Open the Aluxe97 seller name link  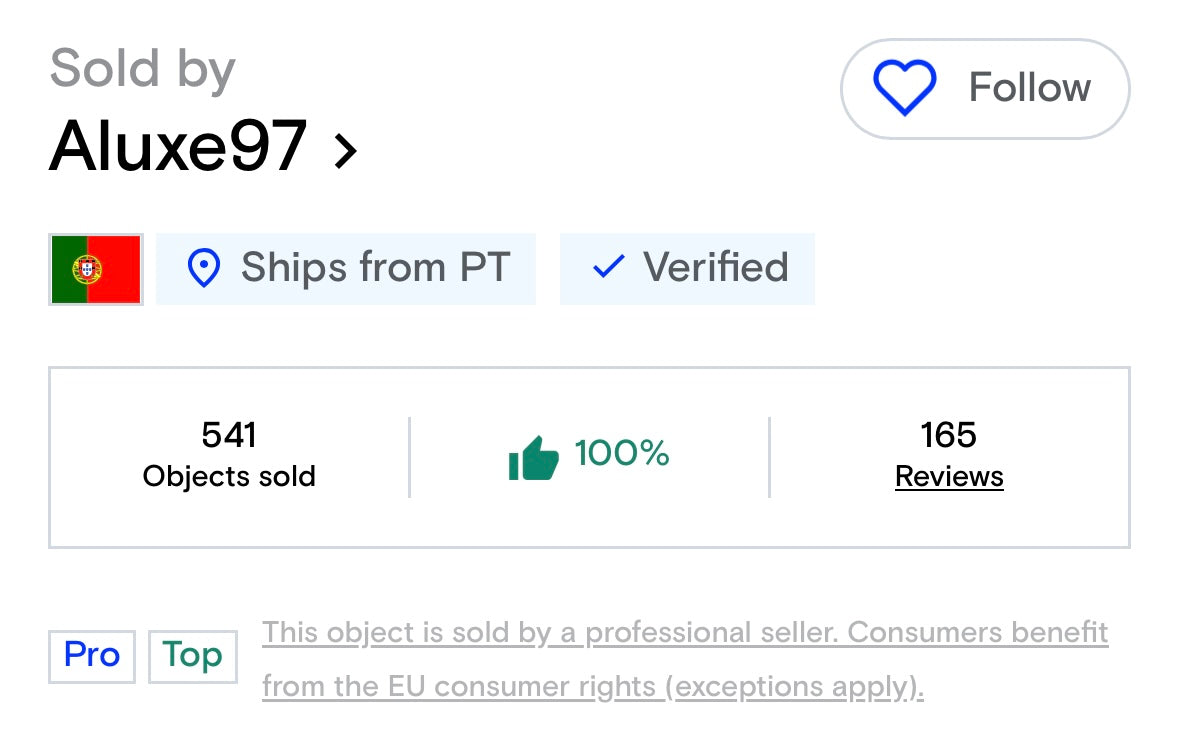coord(178,147)
